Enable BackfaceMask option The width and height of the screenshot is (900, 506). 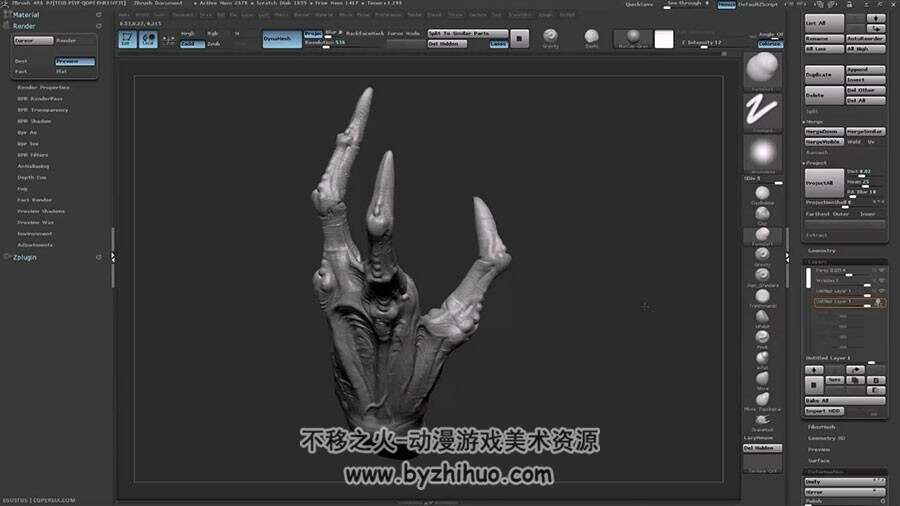coord(364,33)
